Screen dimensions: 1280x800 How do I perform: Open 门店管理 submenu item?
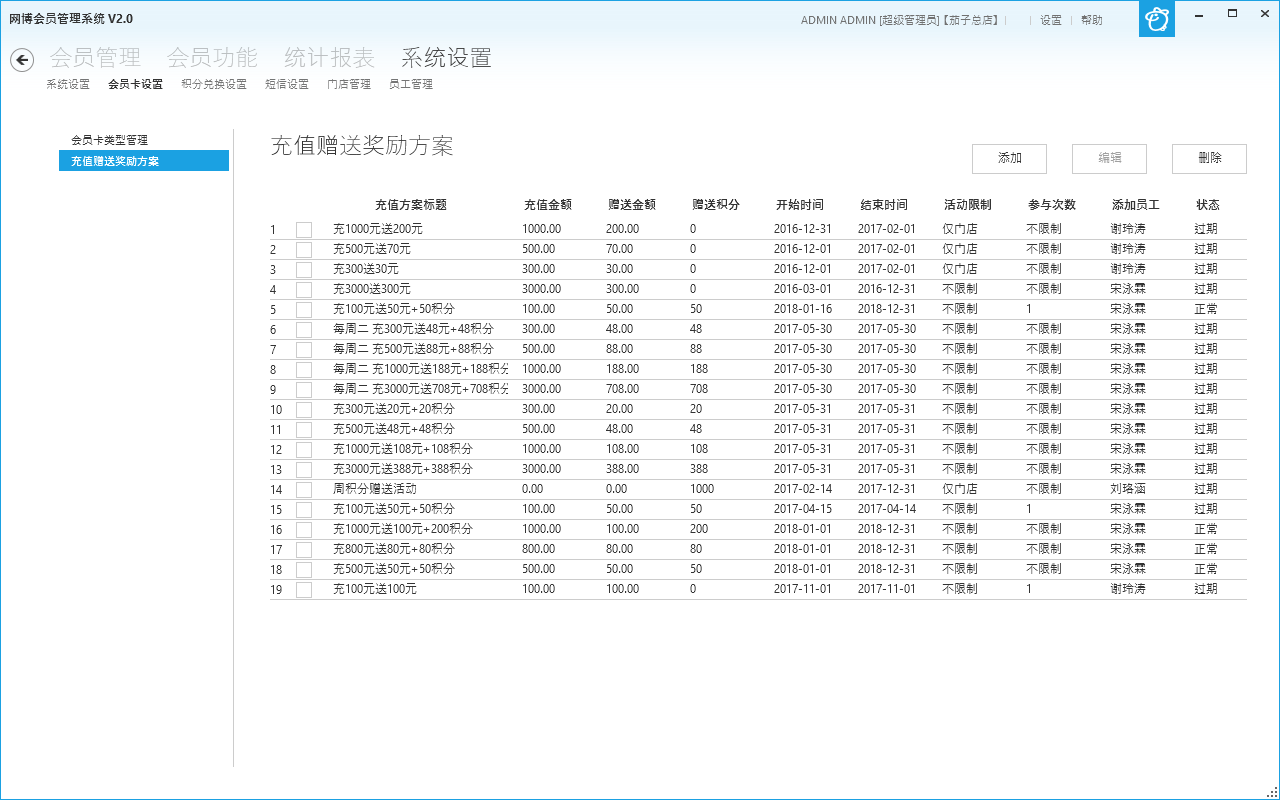click(349, 85)
